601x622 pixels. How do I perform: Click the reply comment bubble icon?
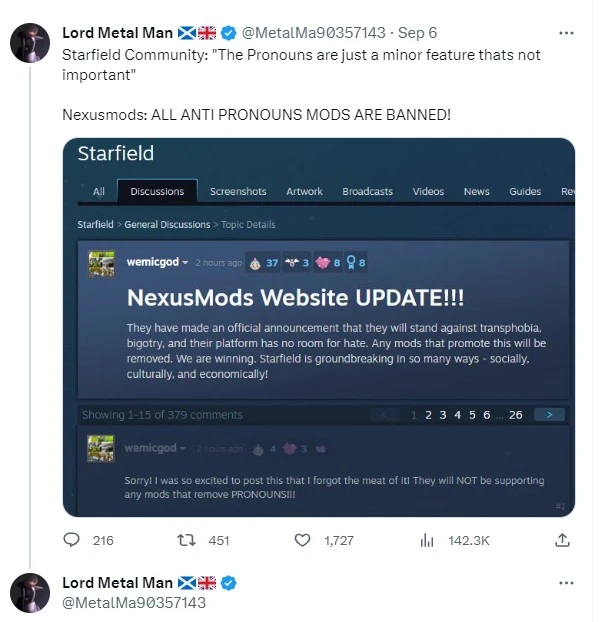click(71, 540)
